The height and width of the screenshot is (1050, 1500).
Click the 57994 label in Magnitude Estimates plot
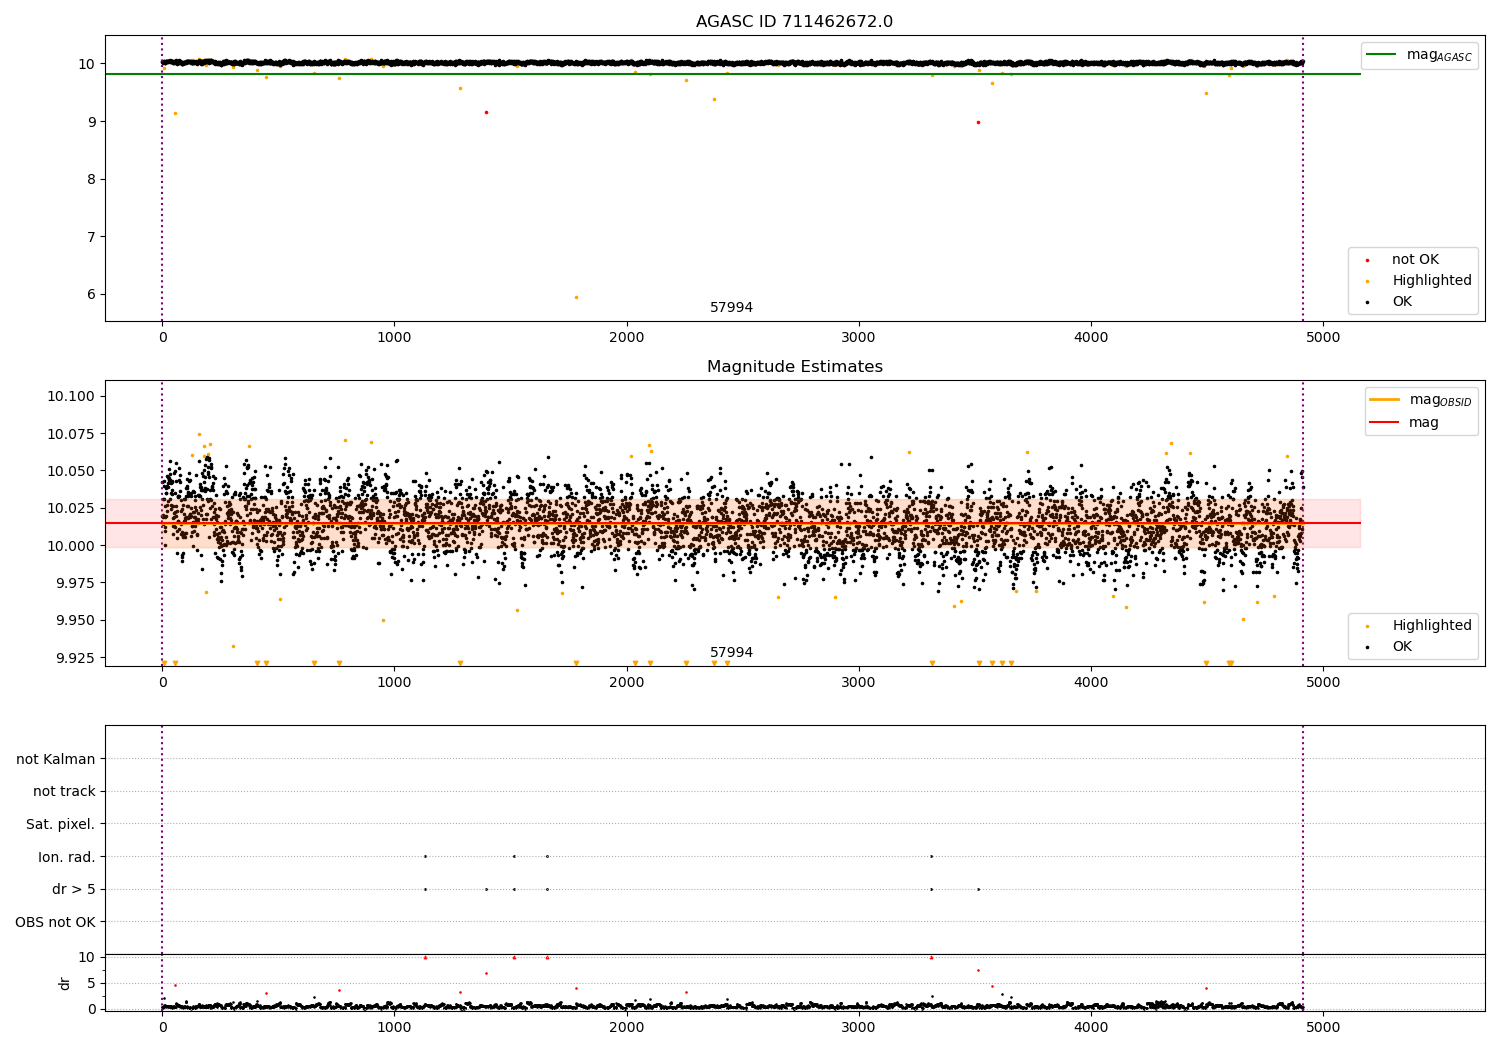(x=731, y=653)
